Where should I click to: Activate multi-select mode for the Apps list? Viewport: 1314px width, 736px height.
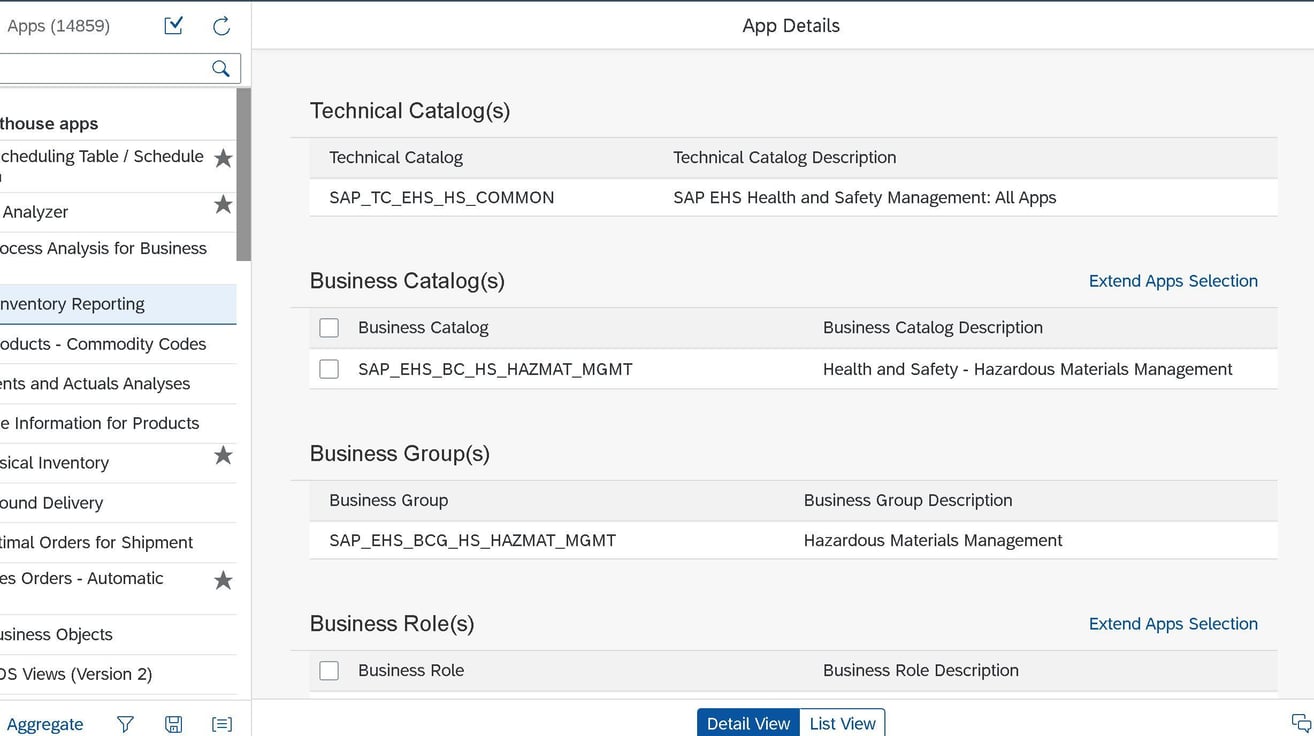(x=172, y=25)
